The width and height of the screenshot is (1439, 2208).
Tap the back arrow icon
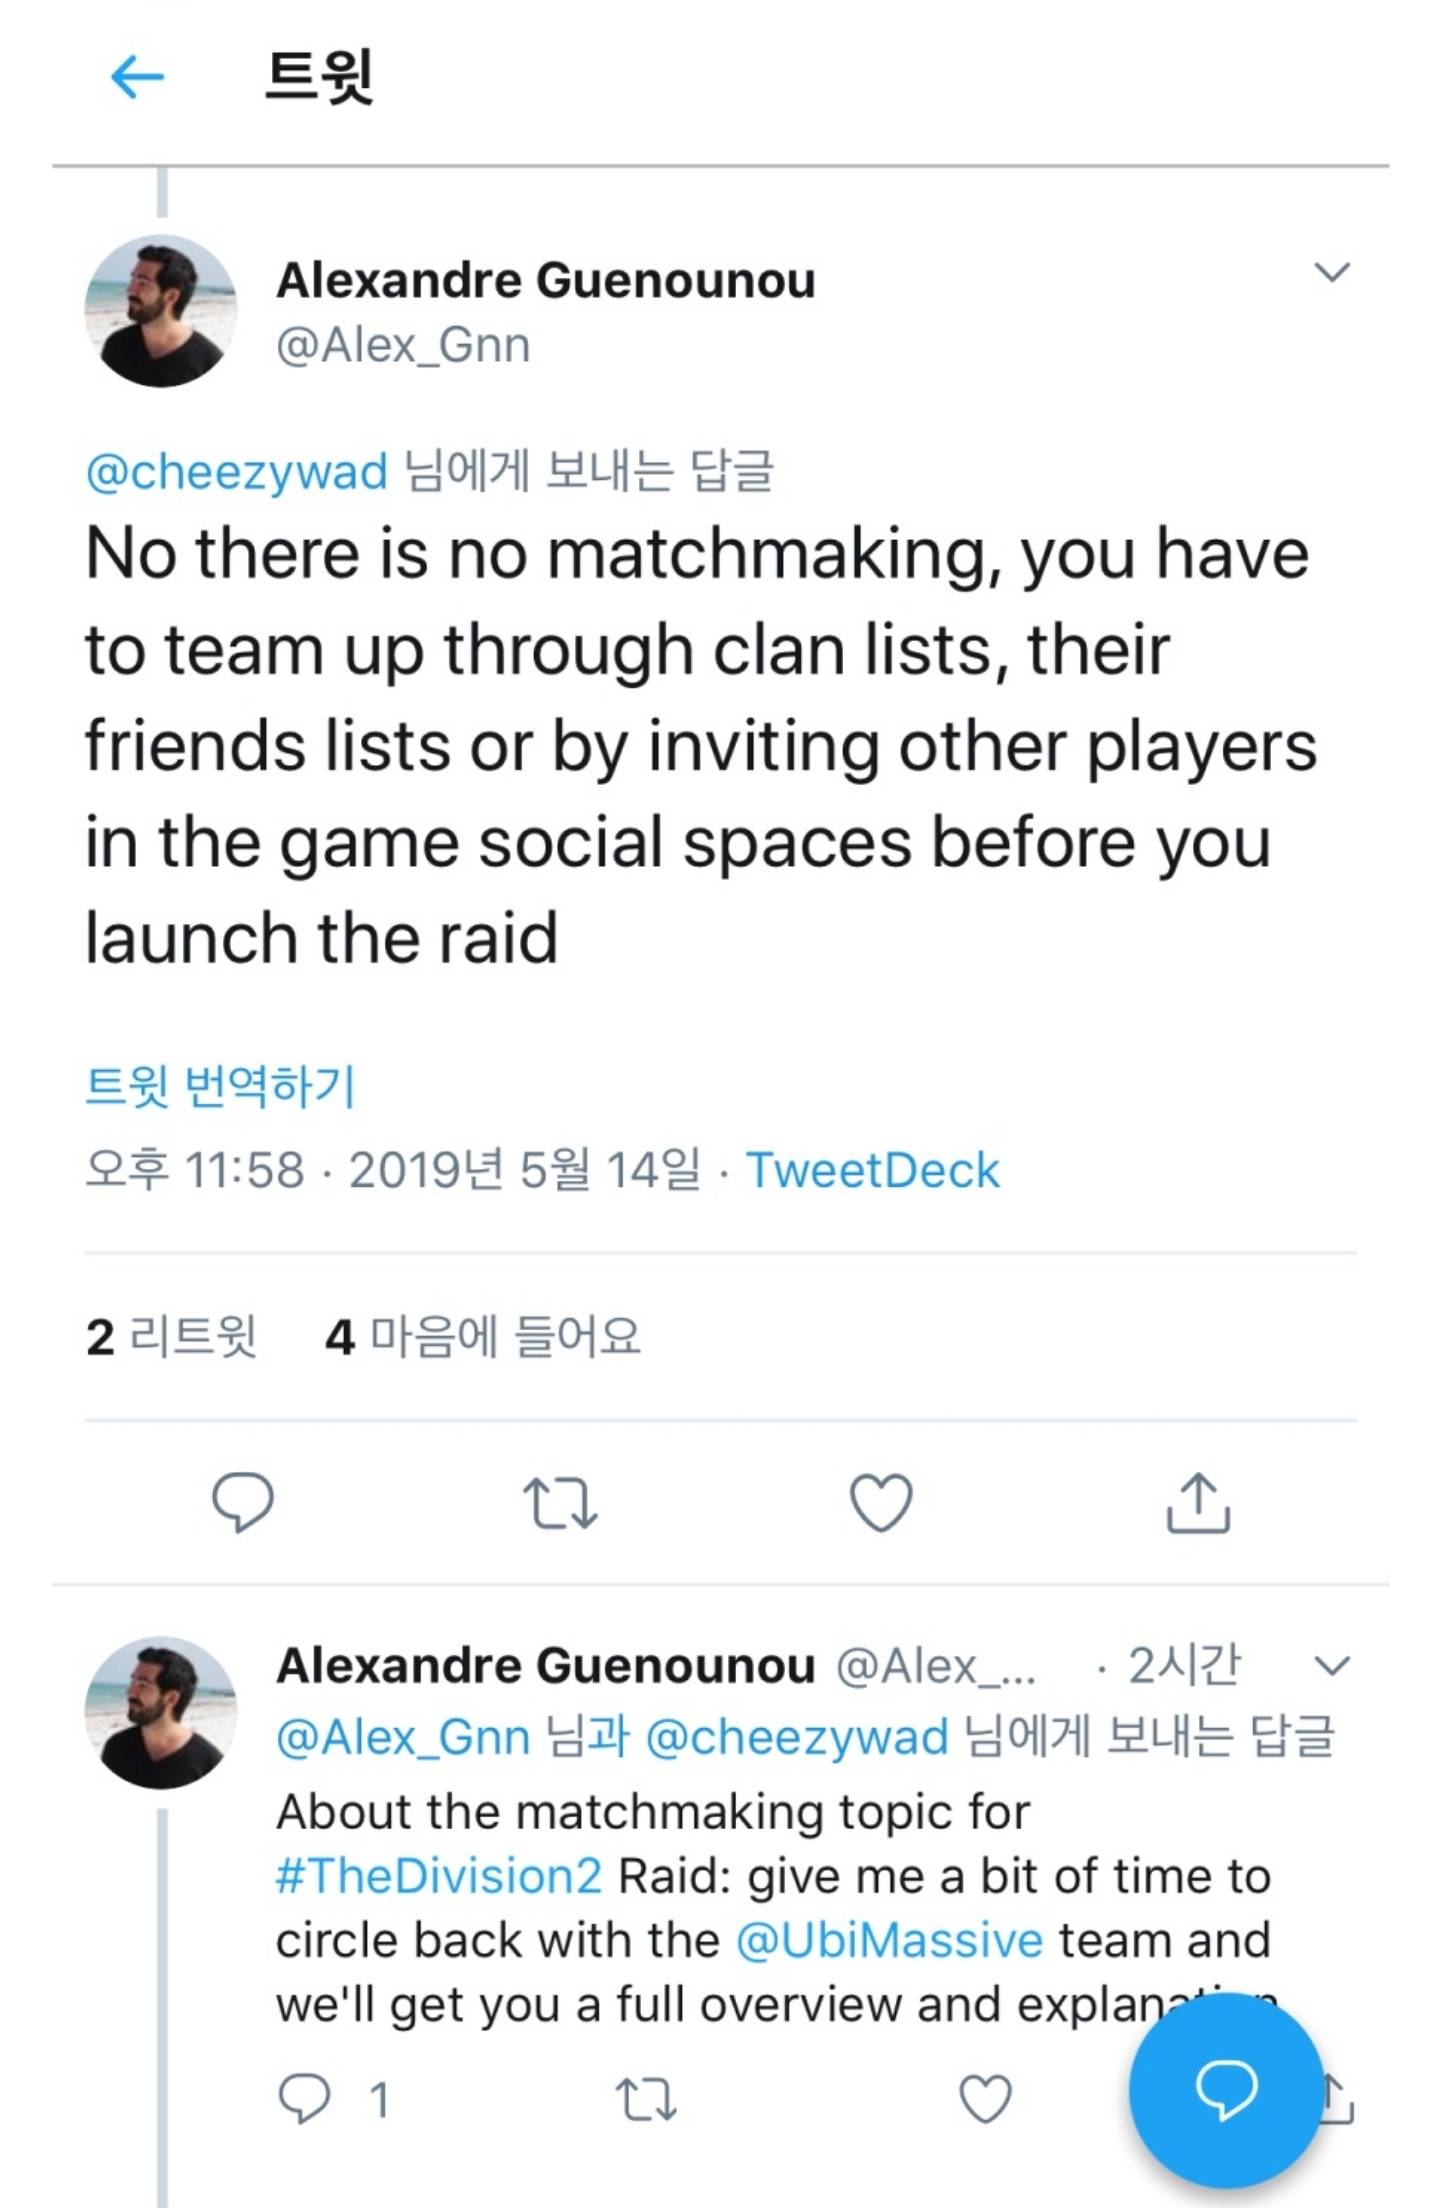click(x=137, y=77)
